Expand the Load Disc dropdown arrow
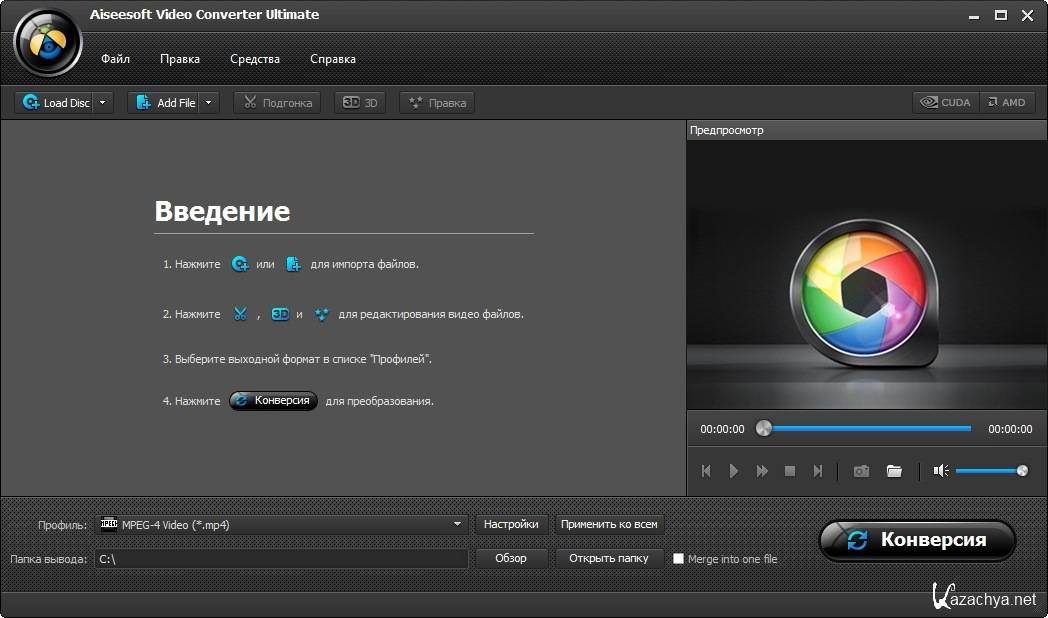Image resolution: width=1048 pixels, height=618 pixels. click(103, 103)
